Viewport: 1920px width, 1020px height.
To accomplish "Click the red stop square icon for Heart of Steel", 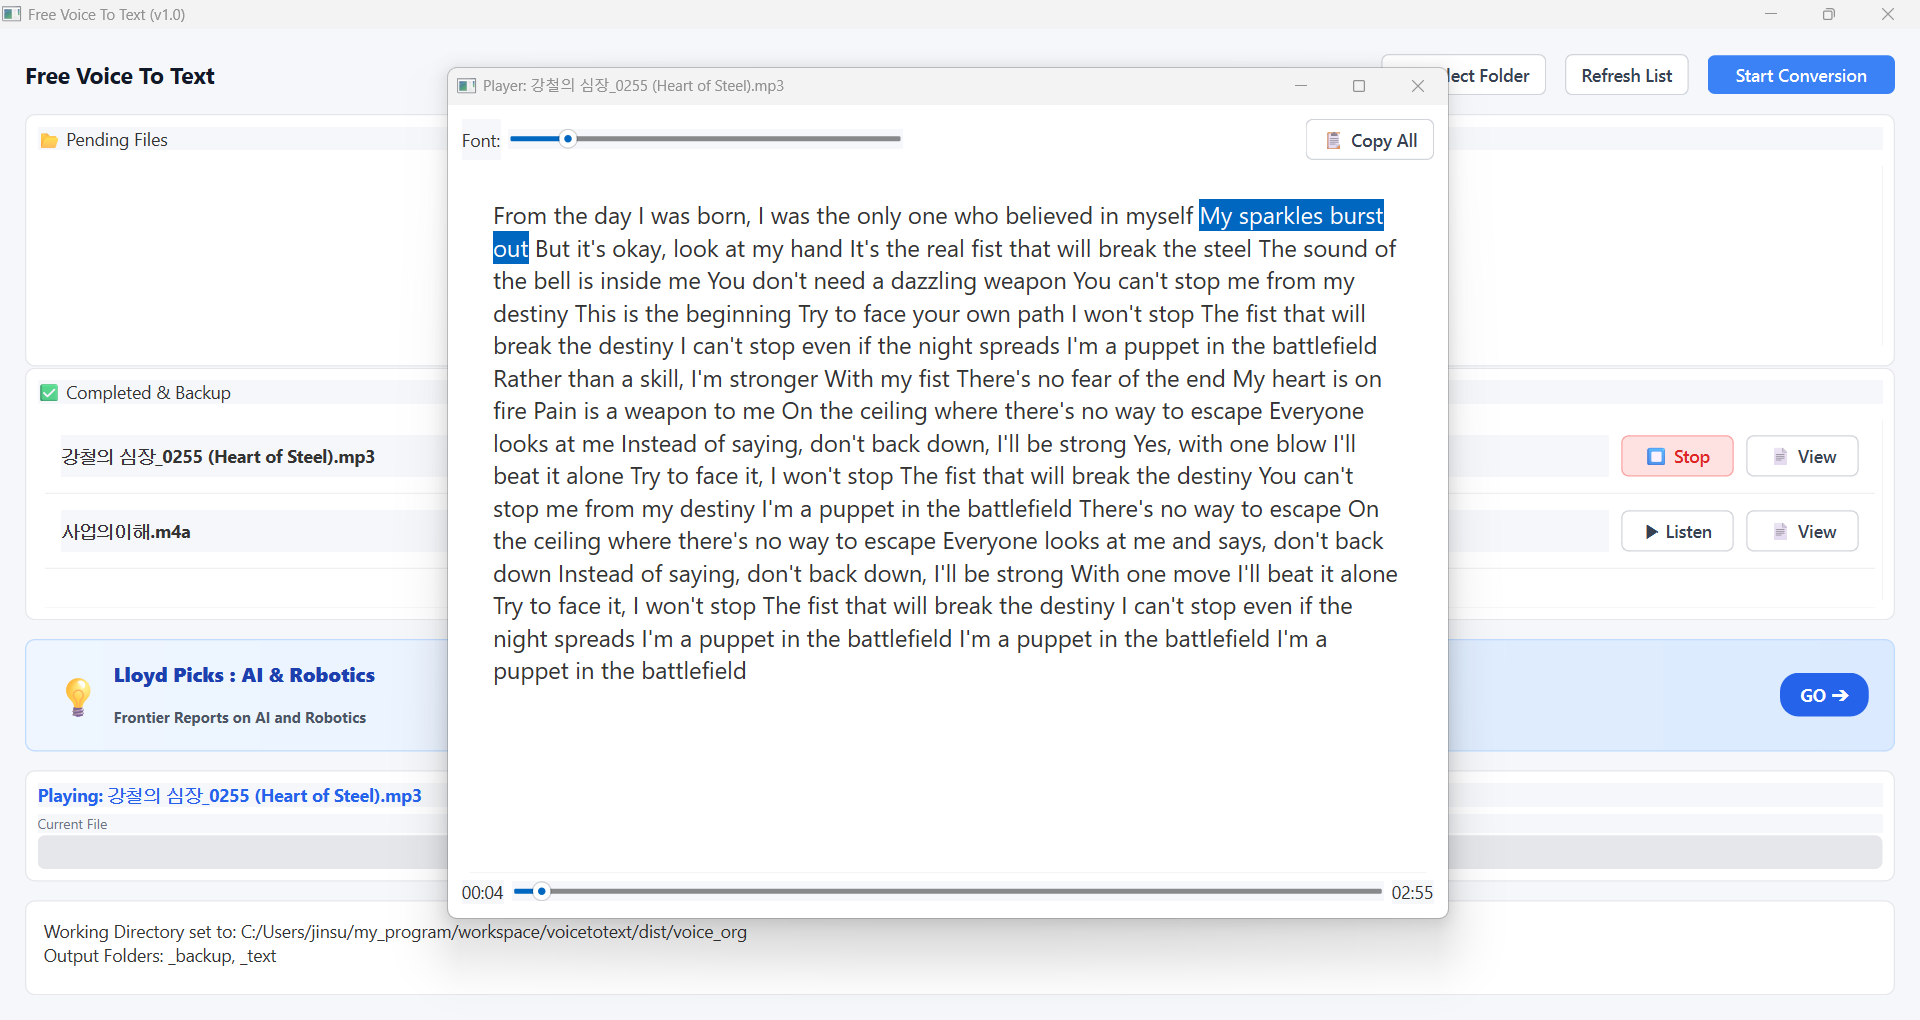I will pos(1657,456).
